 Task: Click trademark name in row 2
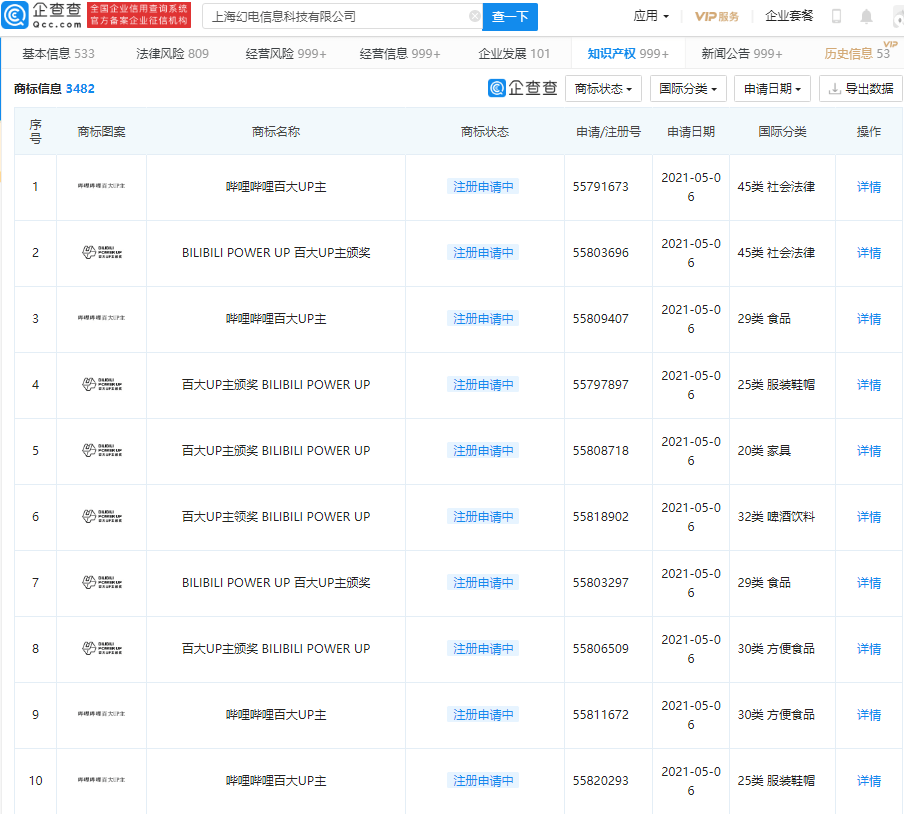click(x=276, y=253)
